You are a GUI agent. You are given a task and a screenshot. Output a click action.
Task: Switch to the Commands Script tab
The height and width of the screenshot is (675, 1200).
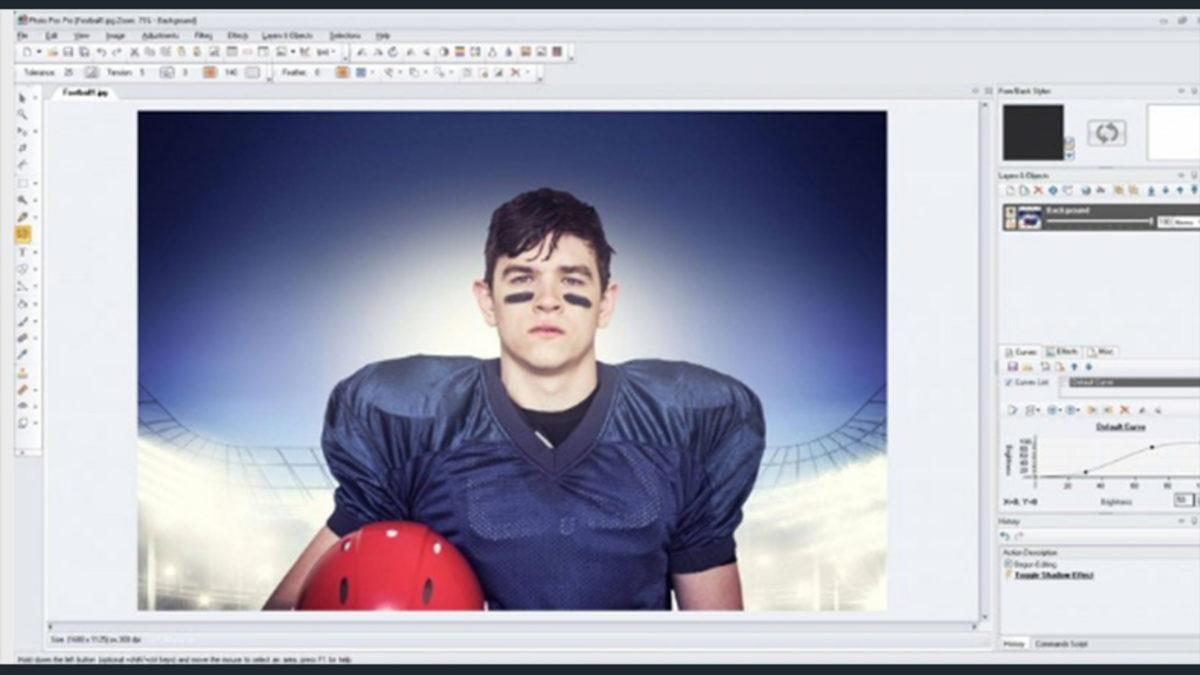point(1061,643)
